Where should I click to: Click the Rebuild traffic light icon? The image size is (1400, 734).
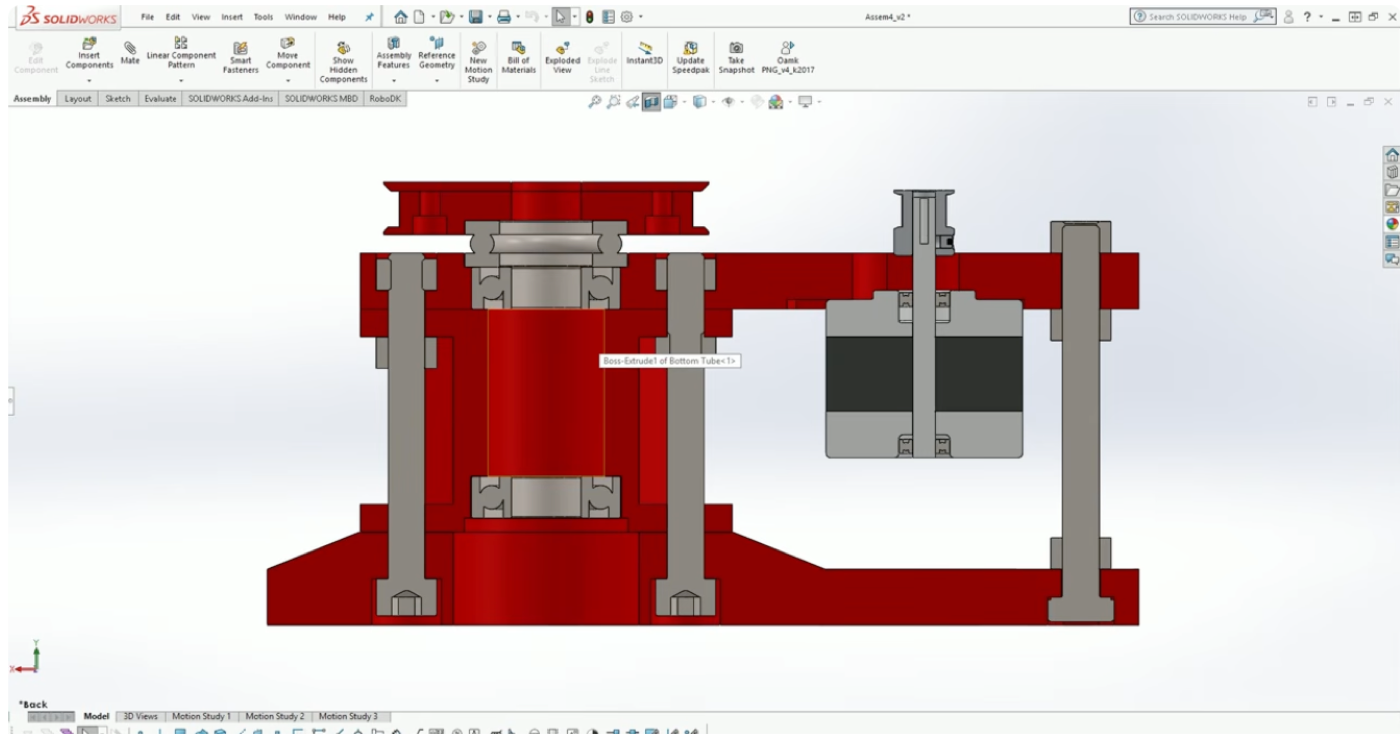tap(590, 16)
